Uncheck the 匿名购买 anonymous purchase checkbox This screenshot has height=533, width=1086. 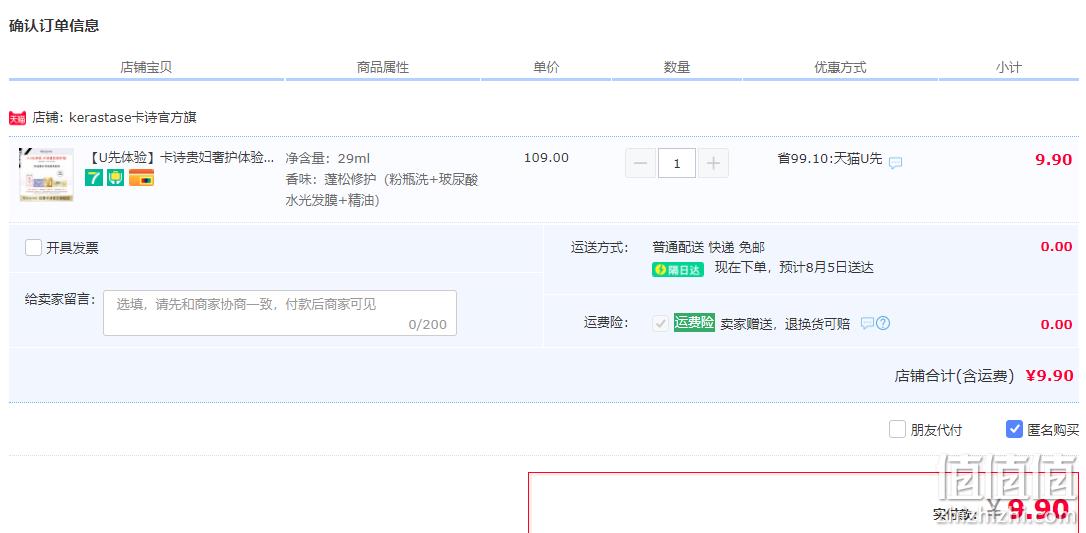click(x=1014, y=429)
